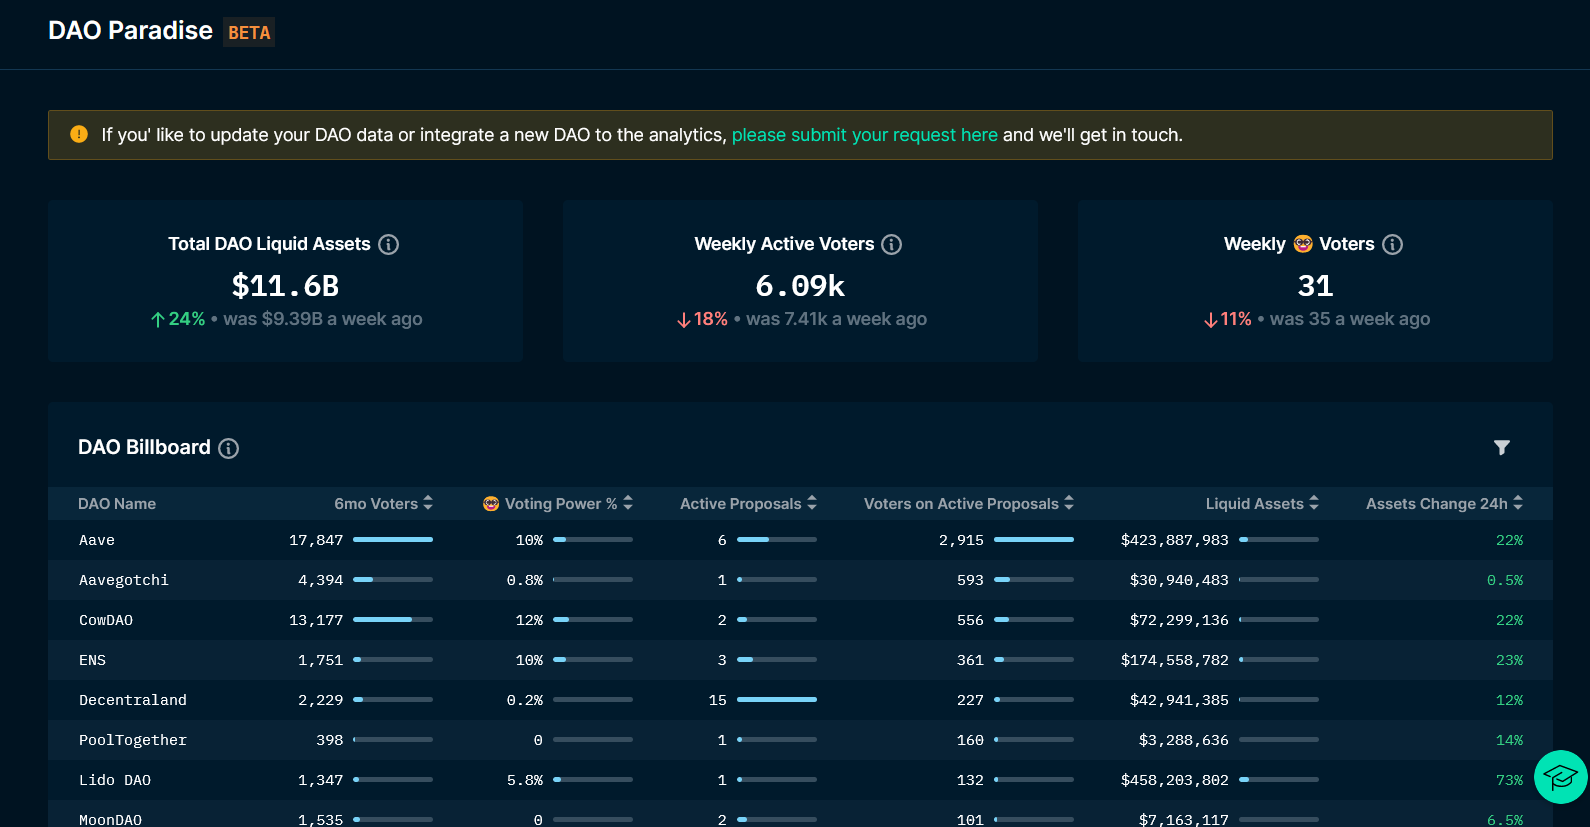The height and width of the screenshot is (827, 1590).
Task: Click the 6.09k weekly voters value
Action: click(x=800, y=286)
